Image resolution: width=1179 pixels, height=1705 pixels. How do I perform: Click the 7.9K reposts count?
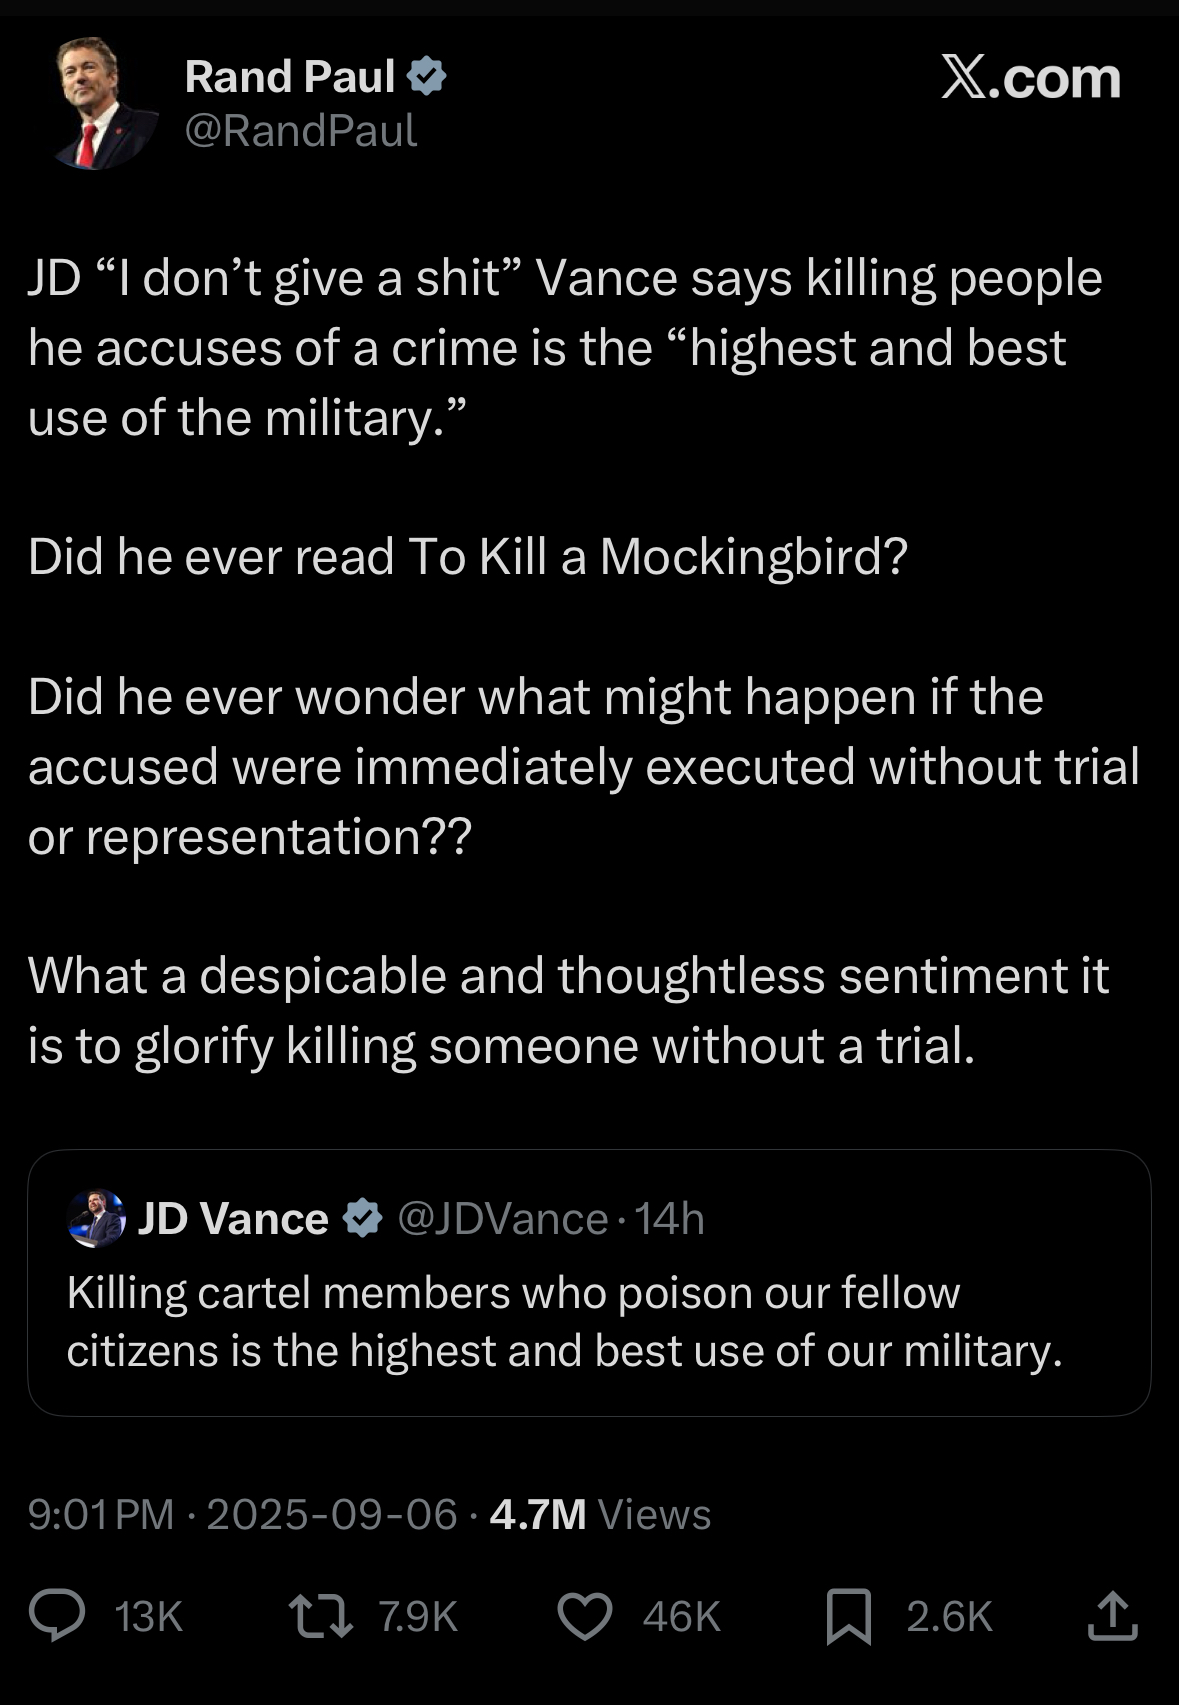[x=418, y=1617]
